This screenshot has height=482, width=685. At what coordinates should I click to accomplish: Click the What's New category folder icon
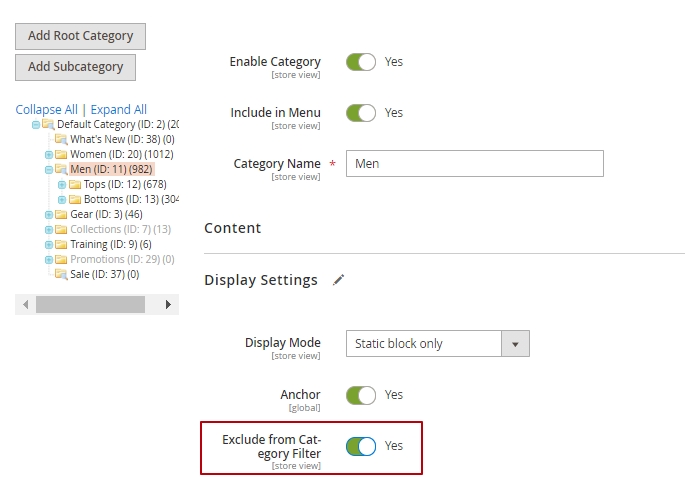tap(61, 140)
